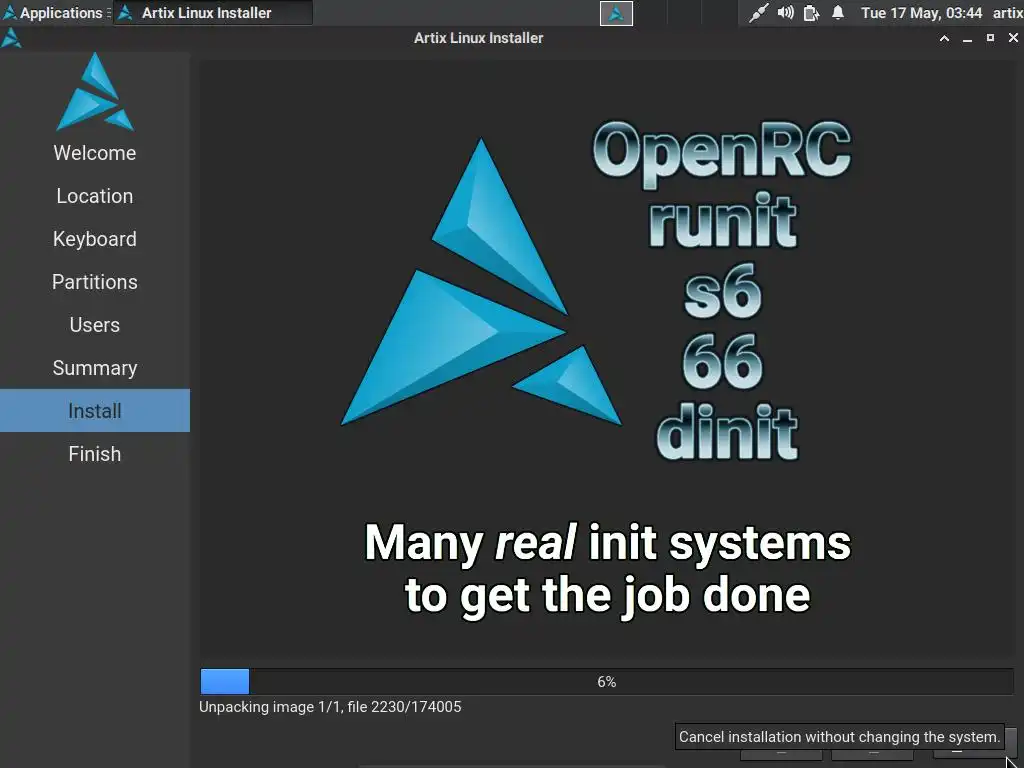Open the battery power manager icon

pyautogui.click(x=811, y=12)
